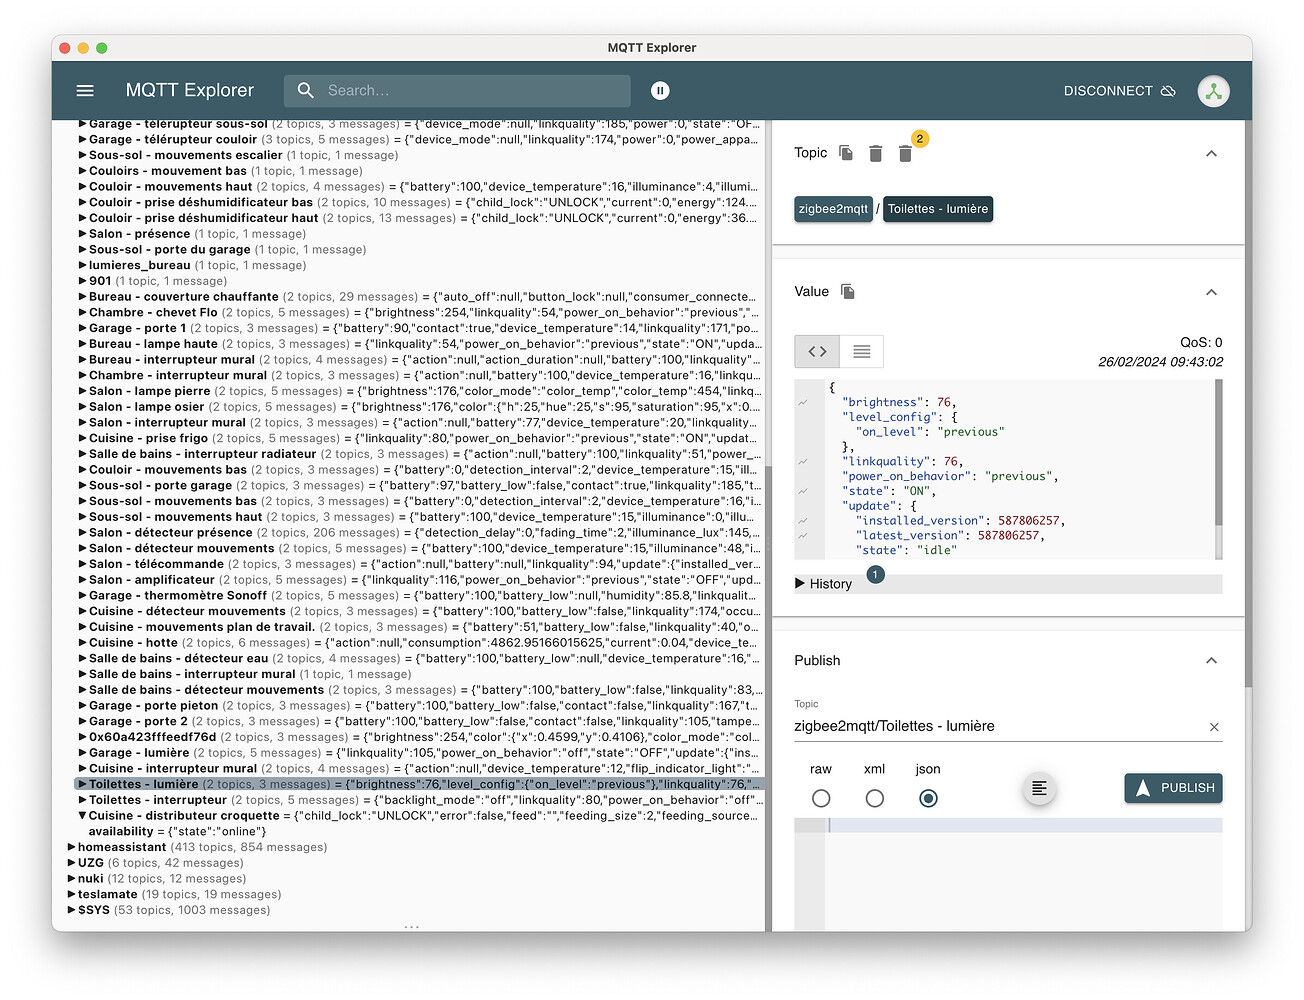
Task: Expand the teslamate topic tree
Action: (x=72, y=894)
